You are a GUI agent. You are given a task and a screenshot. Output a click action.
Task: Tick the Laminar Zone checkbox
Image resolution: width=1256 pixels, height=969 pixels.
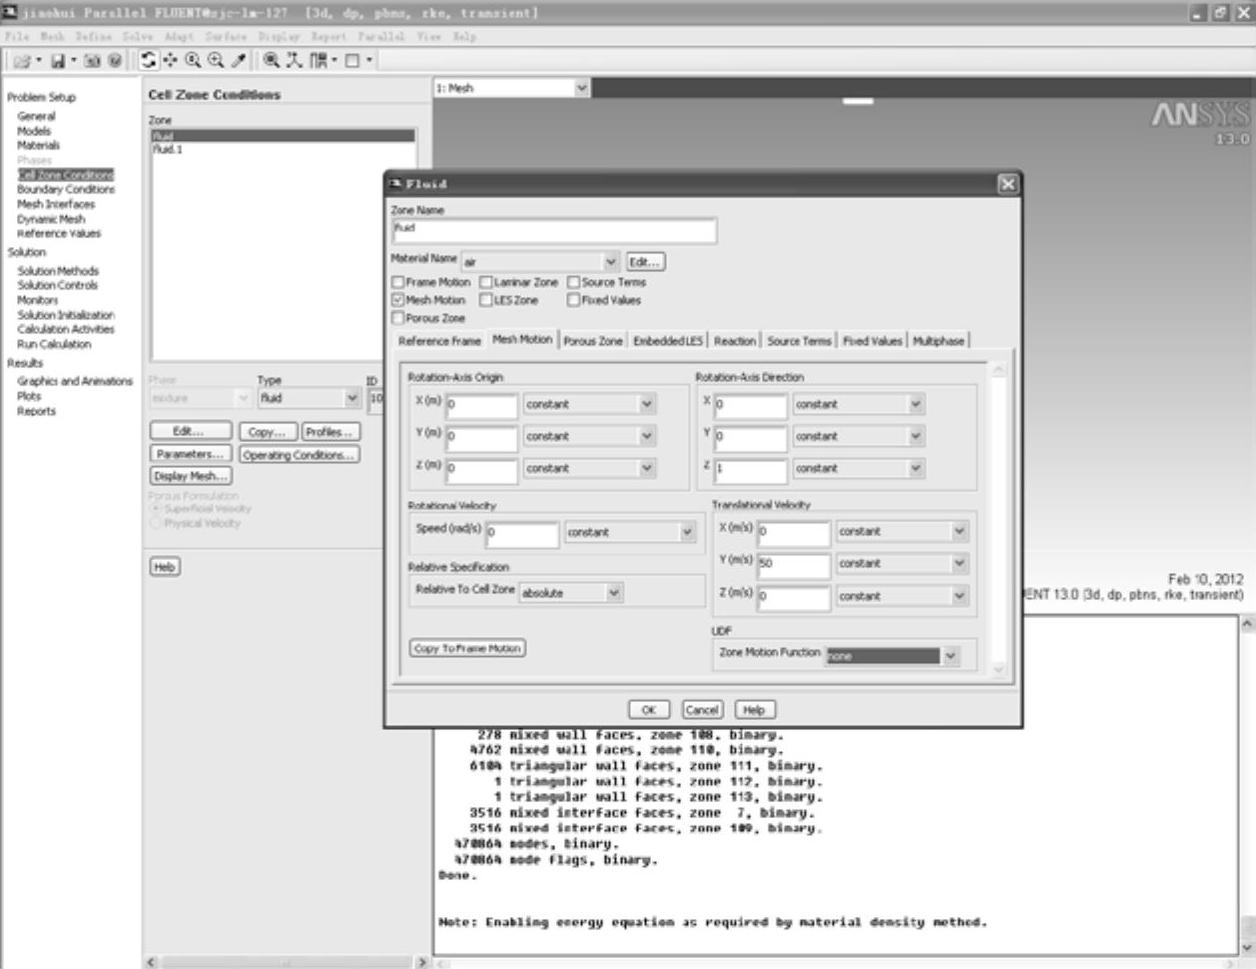(x=486, y=283)
